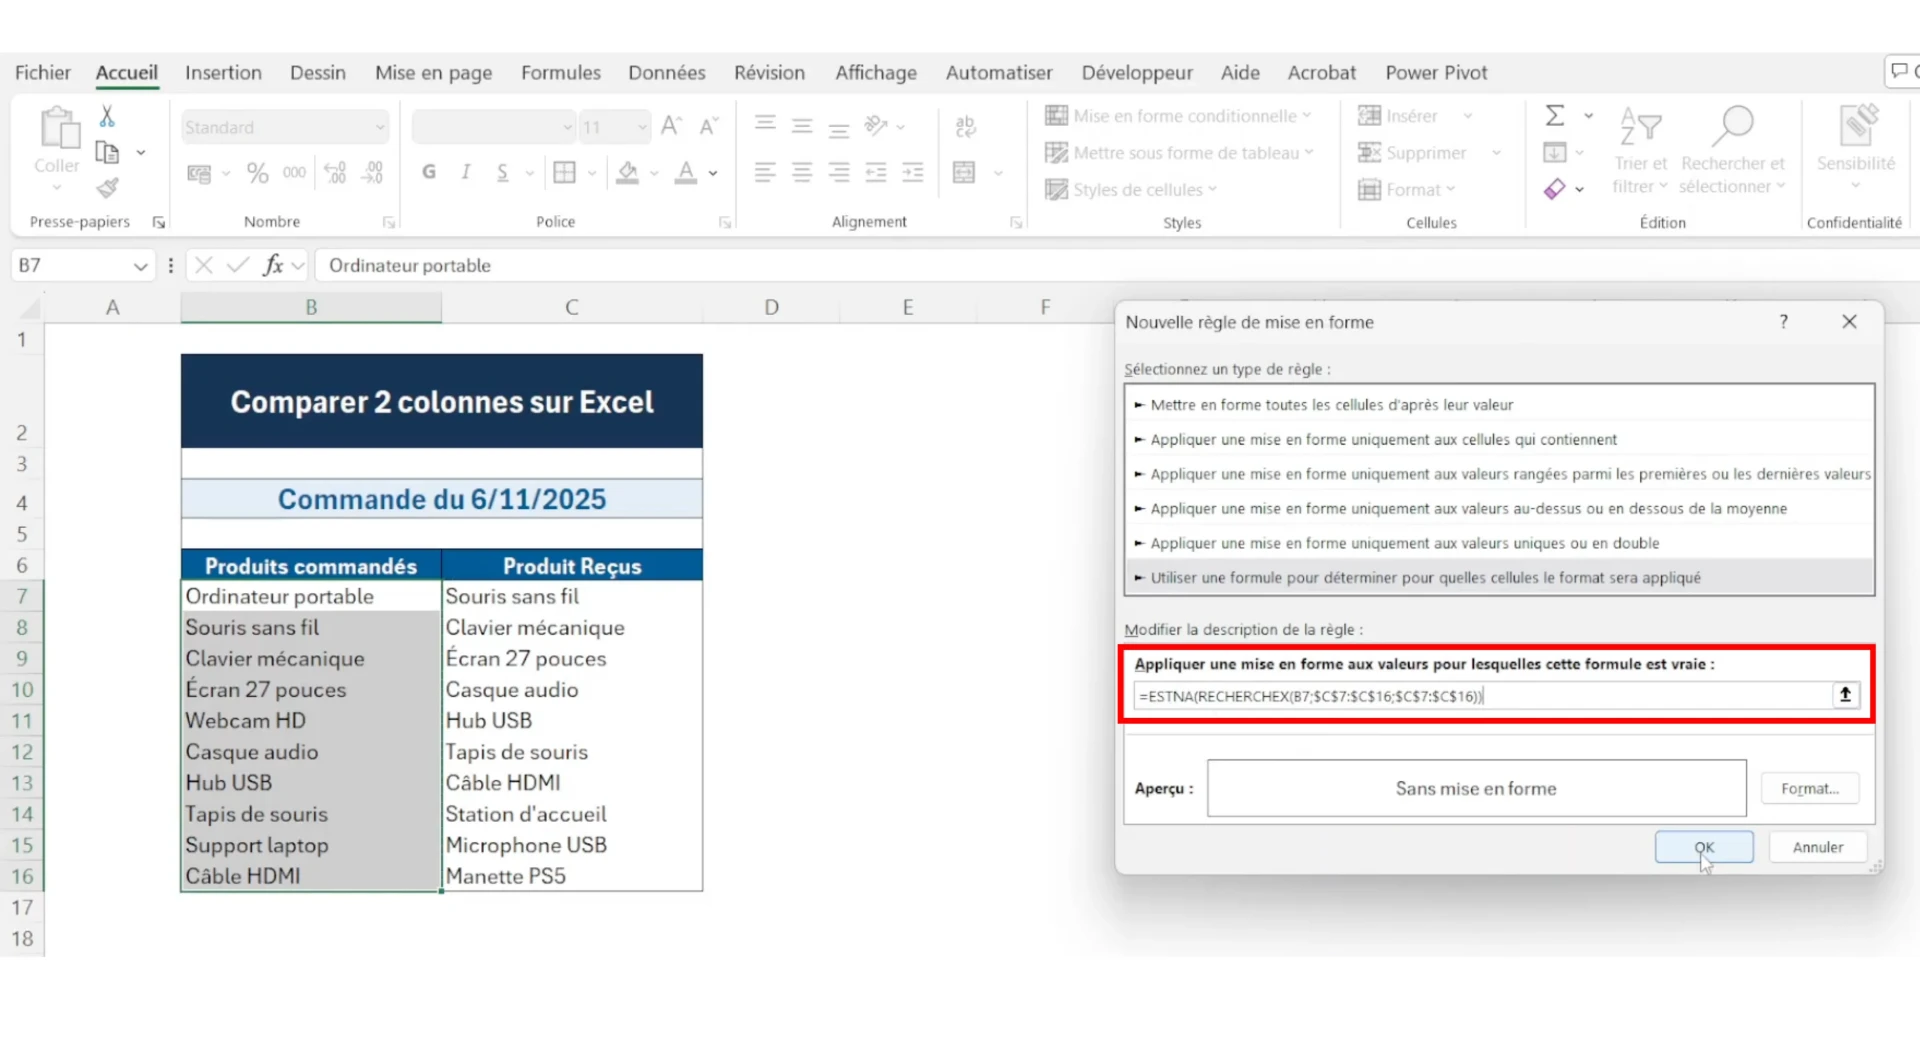Open the Fichier tab
Viewport: 1920px width, 1063px height.
(x=43, y=72)
